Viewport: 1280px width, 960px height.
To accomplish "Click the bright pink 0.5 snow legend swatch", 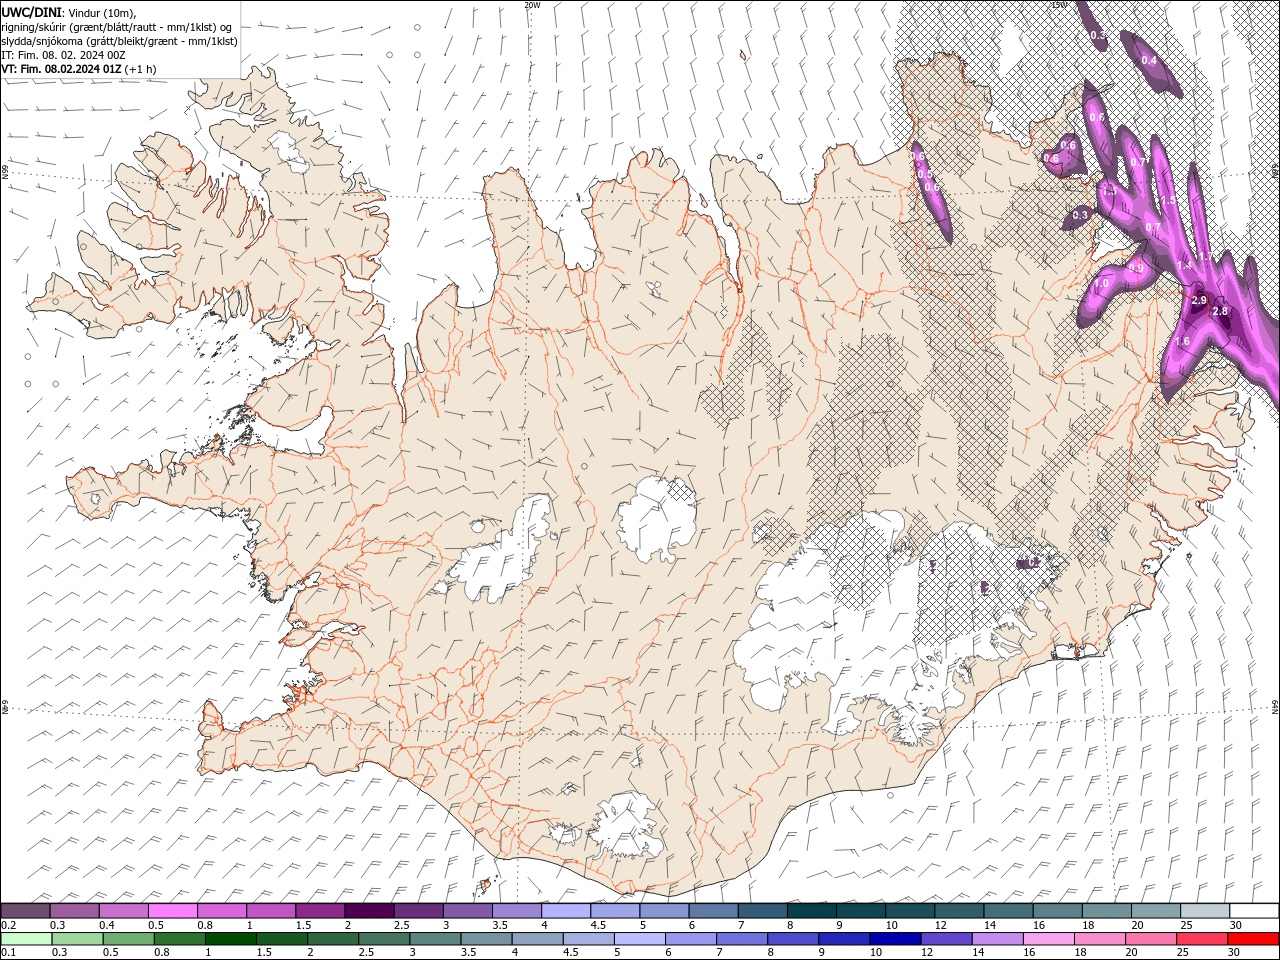I will (172, 911).
